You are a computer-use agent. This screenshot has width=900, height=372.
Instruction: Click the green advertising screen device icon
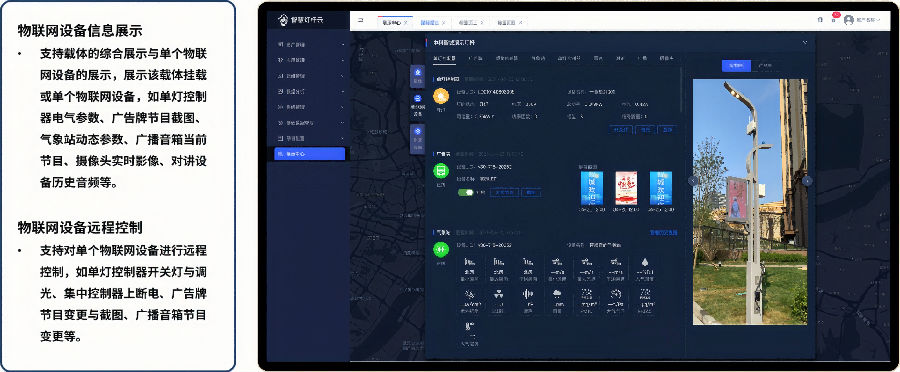click(441, 170)
